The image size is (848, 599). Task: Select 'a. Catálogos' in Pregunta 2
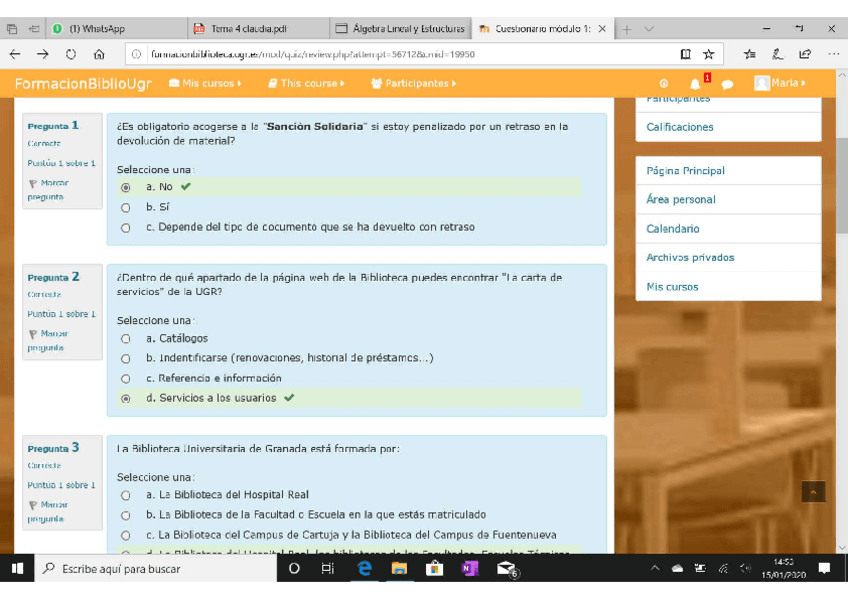tap(125, 339)
